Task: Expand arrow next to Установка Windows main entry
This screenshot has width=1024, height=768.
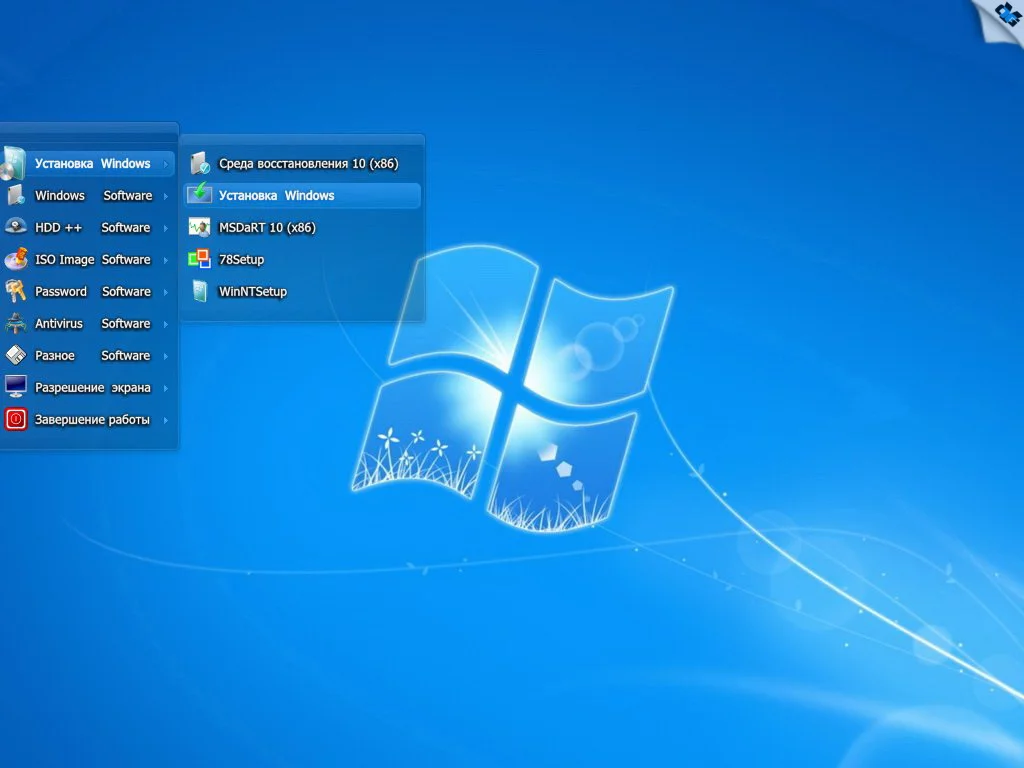Action: pyautogui.click(x=165, y=164)
